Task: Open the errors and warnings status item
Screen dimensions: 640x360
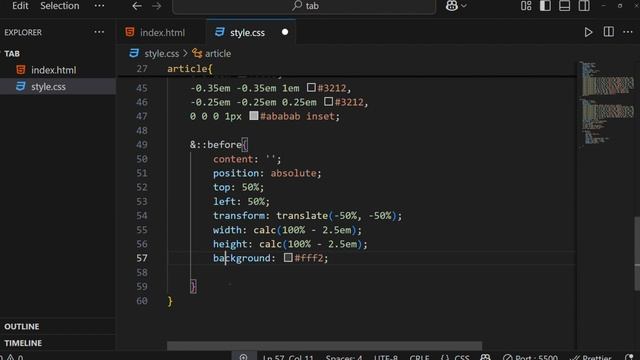Action: [11, 357]
